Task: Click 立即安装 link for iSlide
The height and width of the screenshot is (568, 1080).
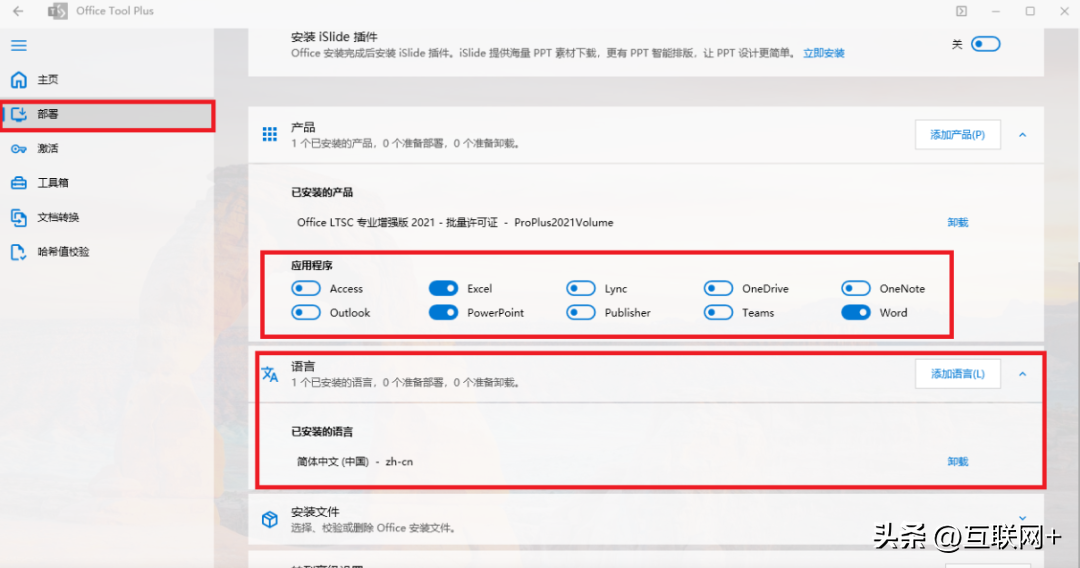Action: (x=824, y=53)
